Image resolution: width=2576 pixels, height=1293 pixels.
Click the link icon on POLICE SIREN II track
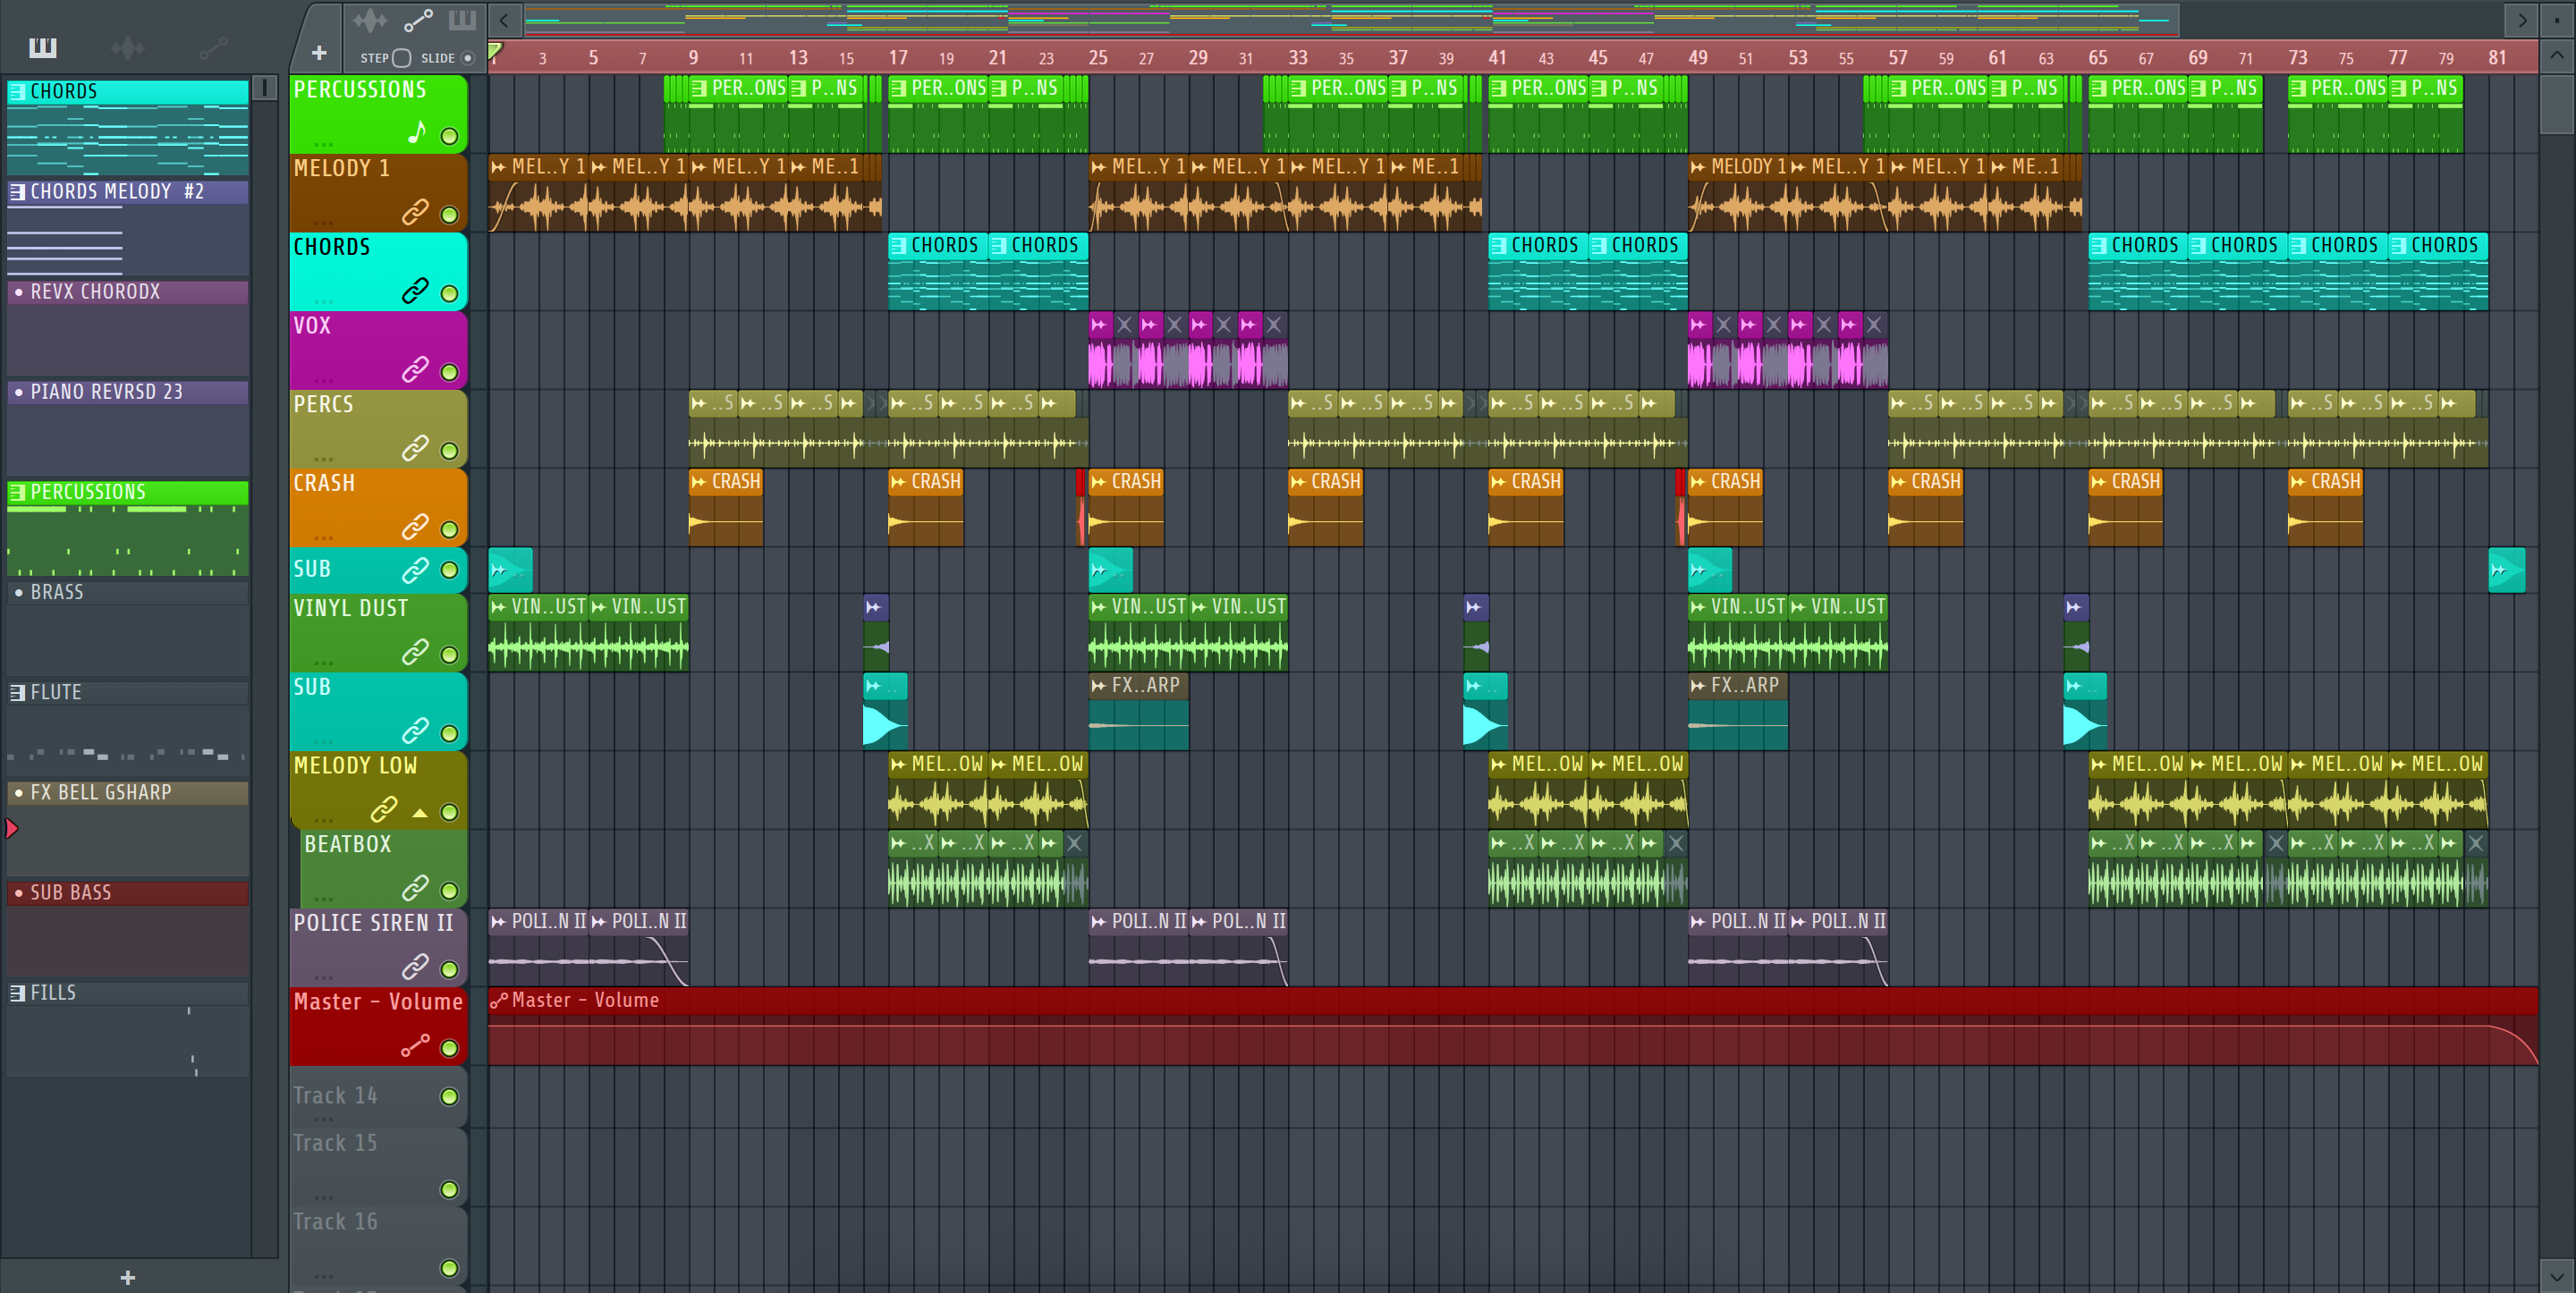(x=415, y=966)
